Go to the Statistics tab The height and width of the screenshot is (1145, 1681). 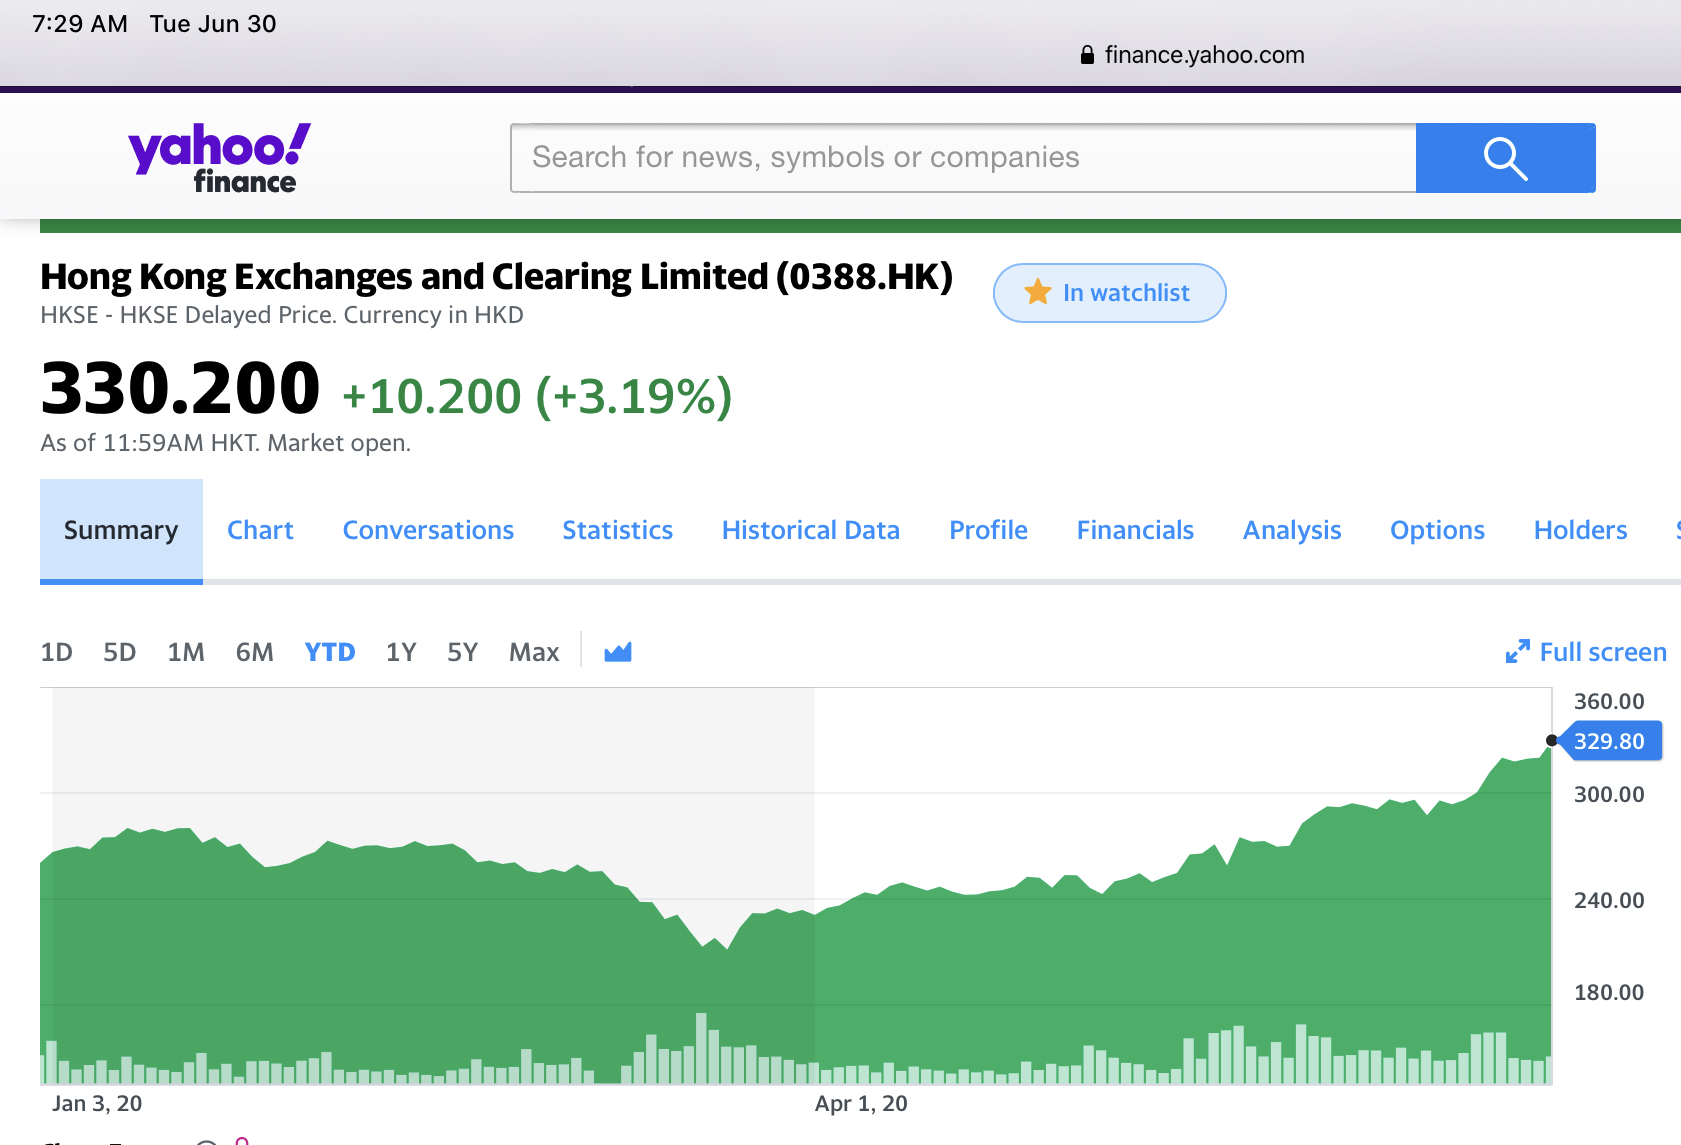pyautogui.click(x=617, y=530)
